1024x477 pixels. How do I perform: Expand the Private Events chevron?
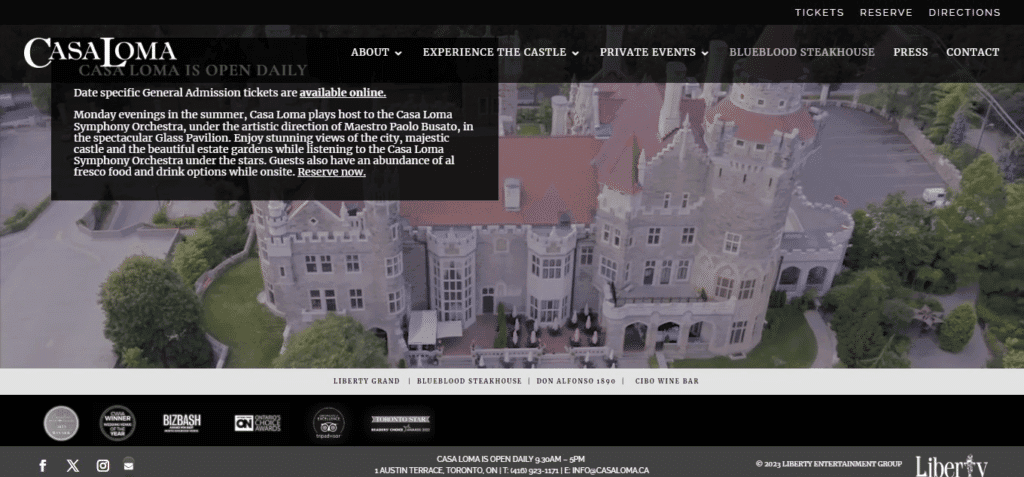click(705, 53)
